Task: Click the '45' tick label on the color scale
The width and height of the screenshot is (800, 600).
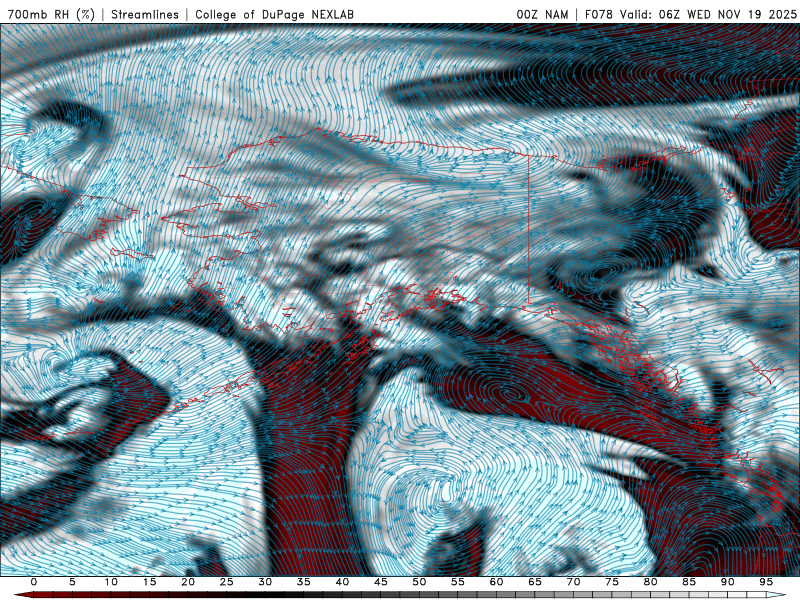Action: [381, 582]
